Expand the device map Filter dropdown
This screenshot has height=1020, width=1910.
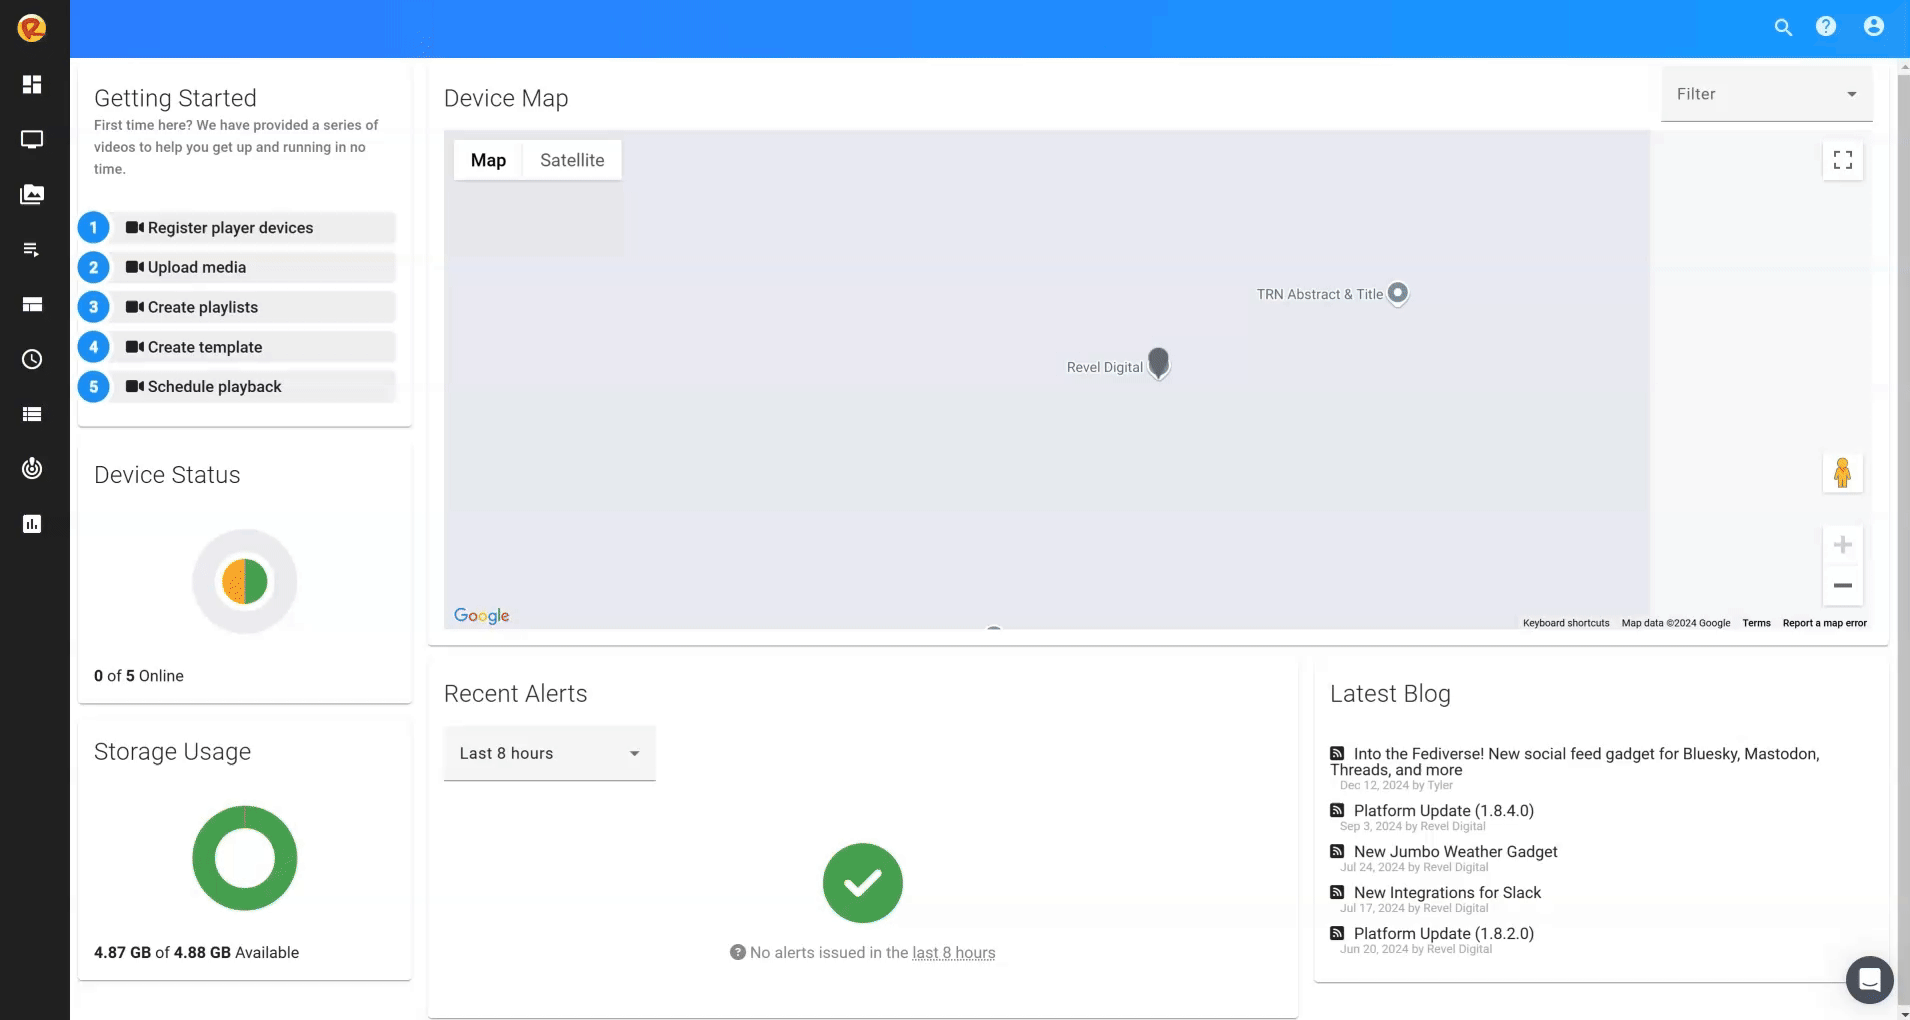pyautogui.click(x=1766, y=94)
